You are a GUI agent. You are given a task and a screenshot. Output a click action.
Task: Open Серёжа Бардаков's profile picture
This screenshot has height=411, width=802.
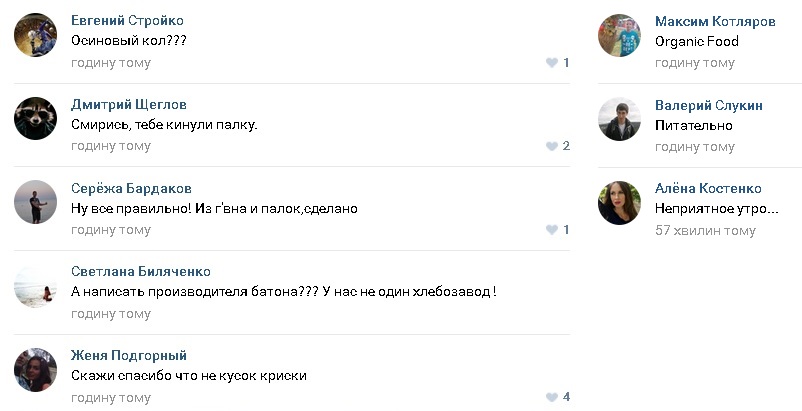(x=35, y=202)
